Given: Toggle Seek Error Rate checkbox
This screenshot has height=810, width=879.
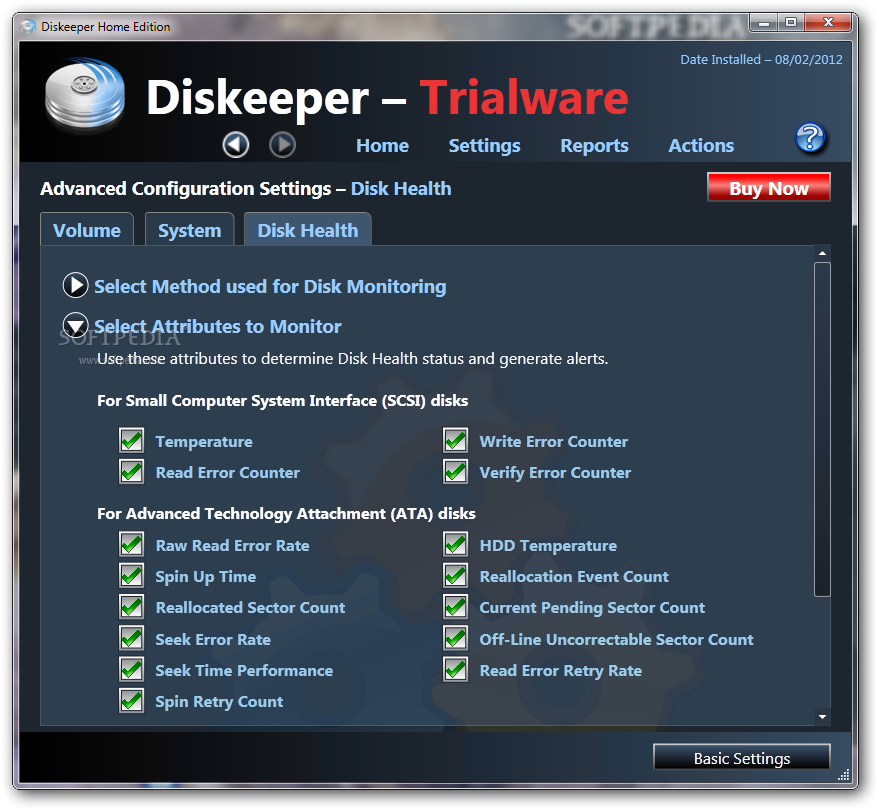Looking at the screenshot, I should point(132,638).
